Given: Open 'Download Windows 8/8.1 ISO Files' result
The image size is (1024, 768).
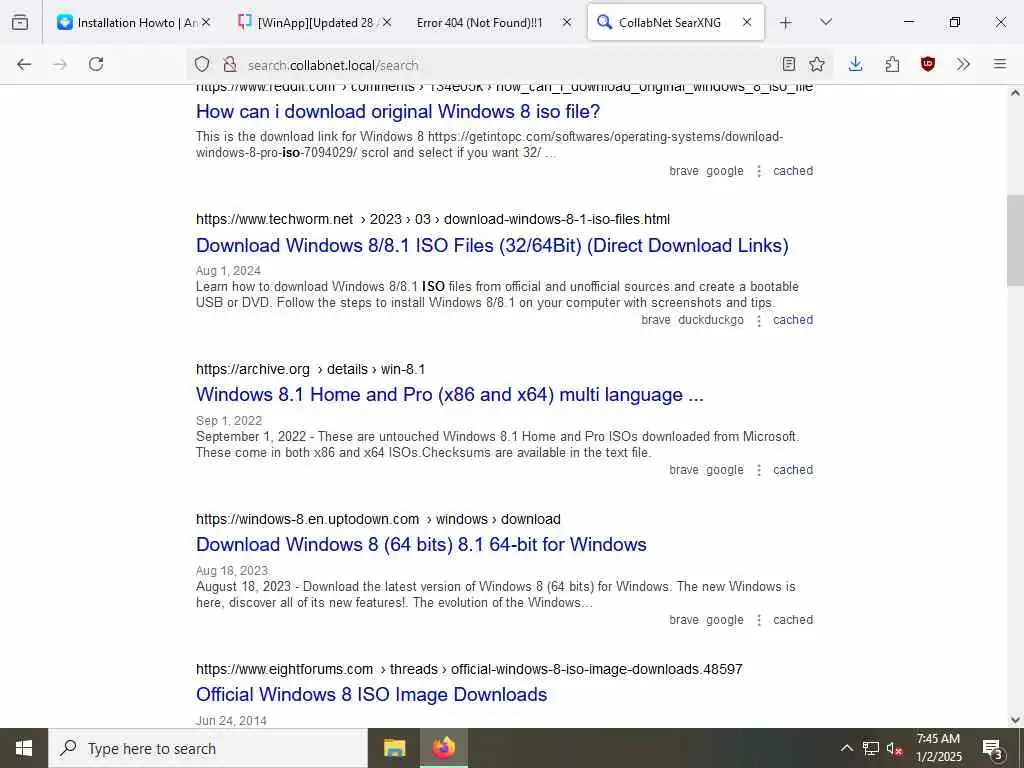Looking at the screenshot, I should [x=492, y=246].
